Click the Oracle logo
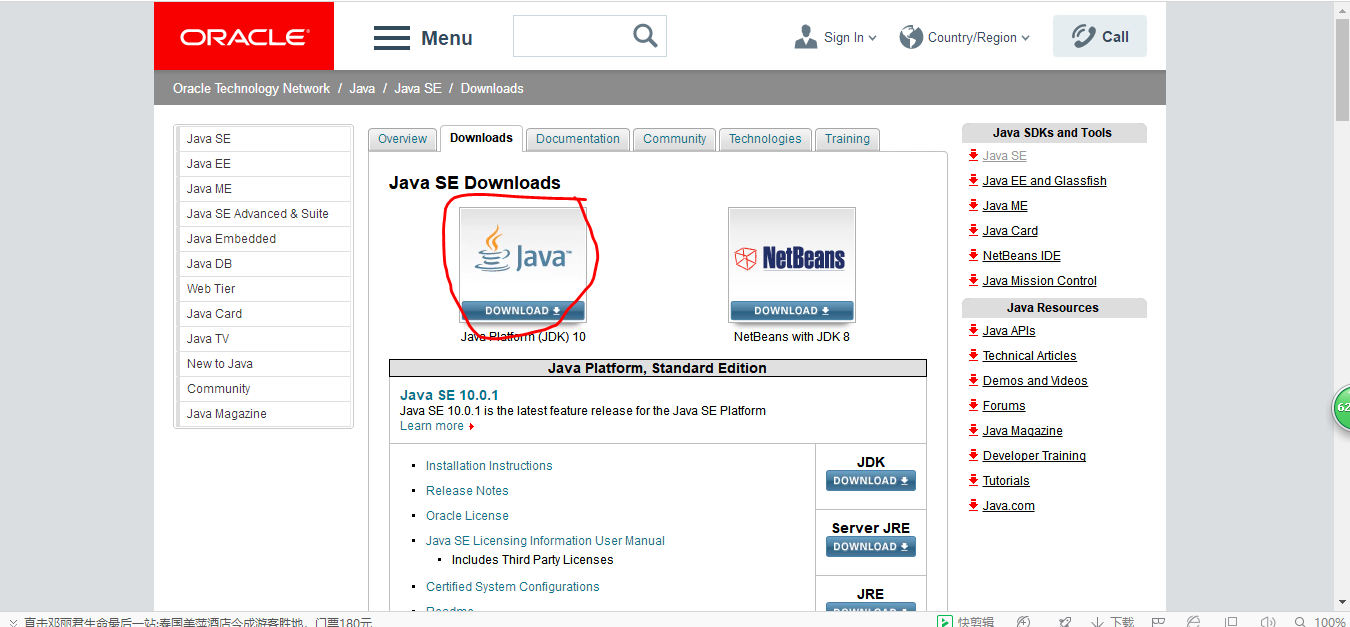Image resolution: width=1350 pixels, height=627 pixels. point(244,37)
